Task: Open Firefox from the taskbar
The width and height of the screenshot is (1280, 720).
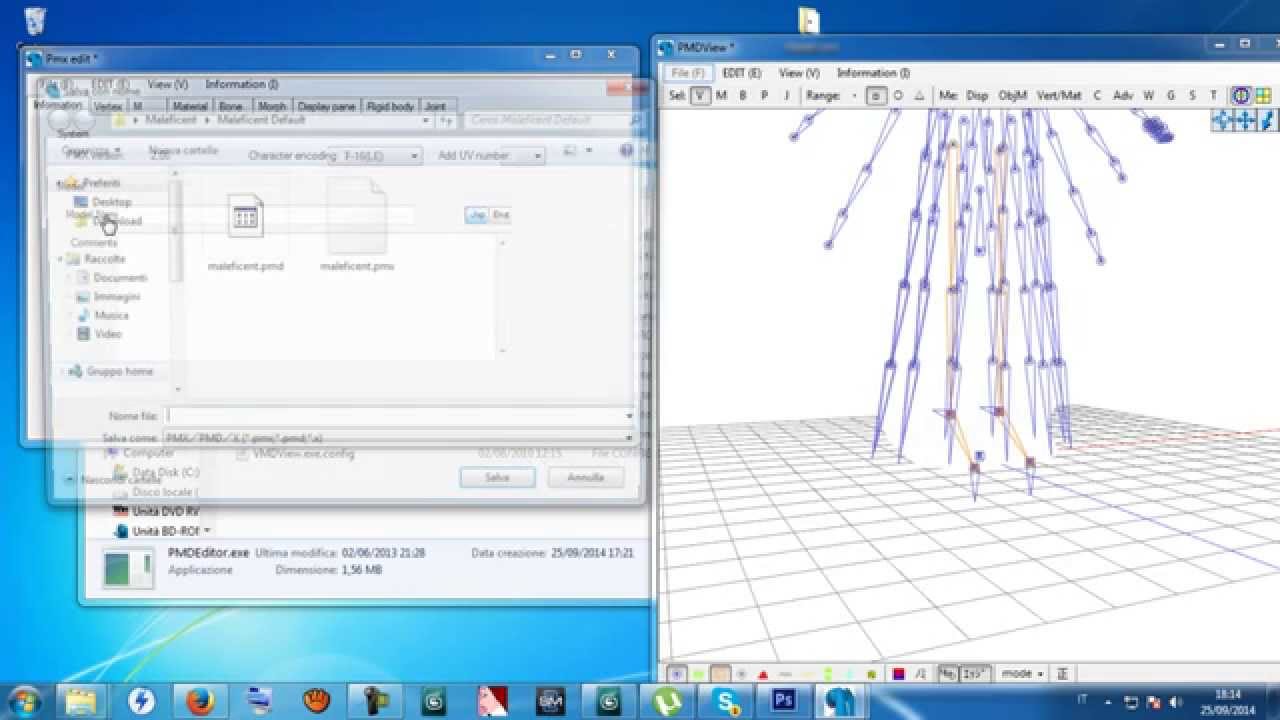Action: tap(200, 701)
